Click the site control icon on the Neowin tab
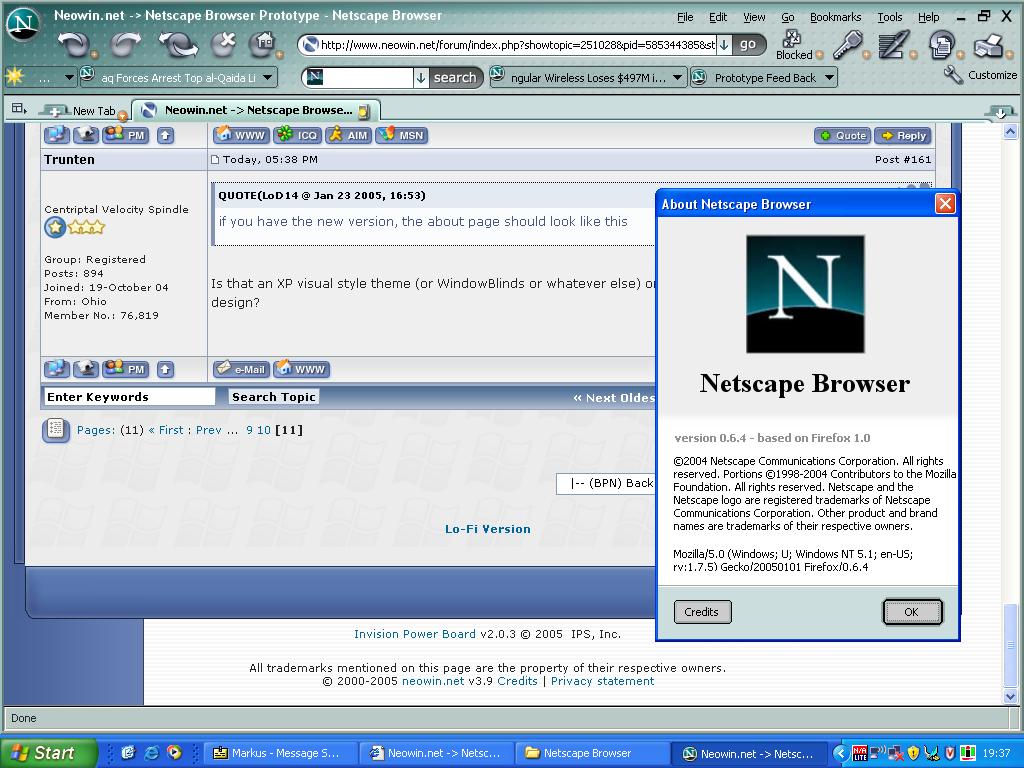1024x768 pixels. pyautogui.click(x=364, y=111)
